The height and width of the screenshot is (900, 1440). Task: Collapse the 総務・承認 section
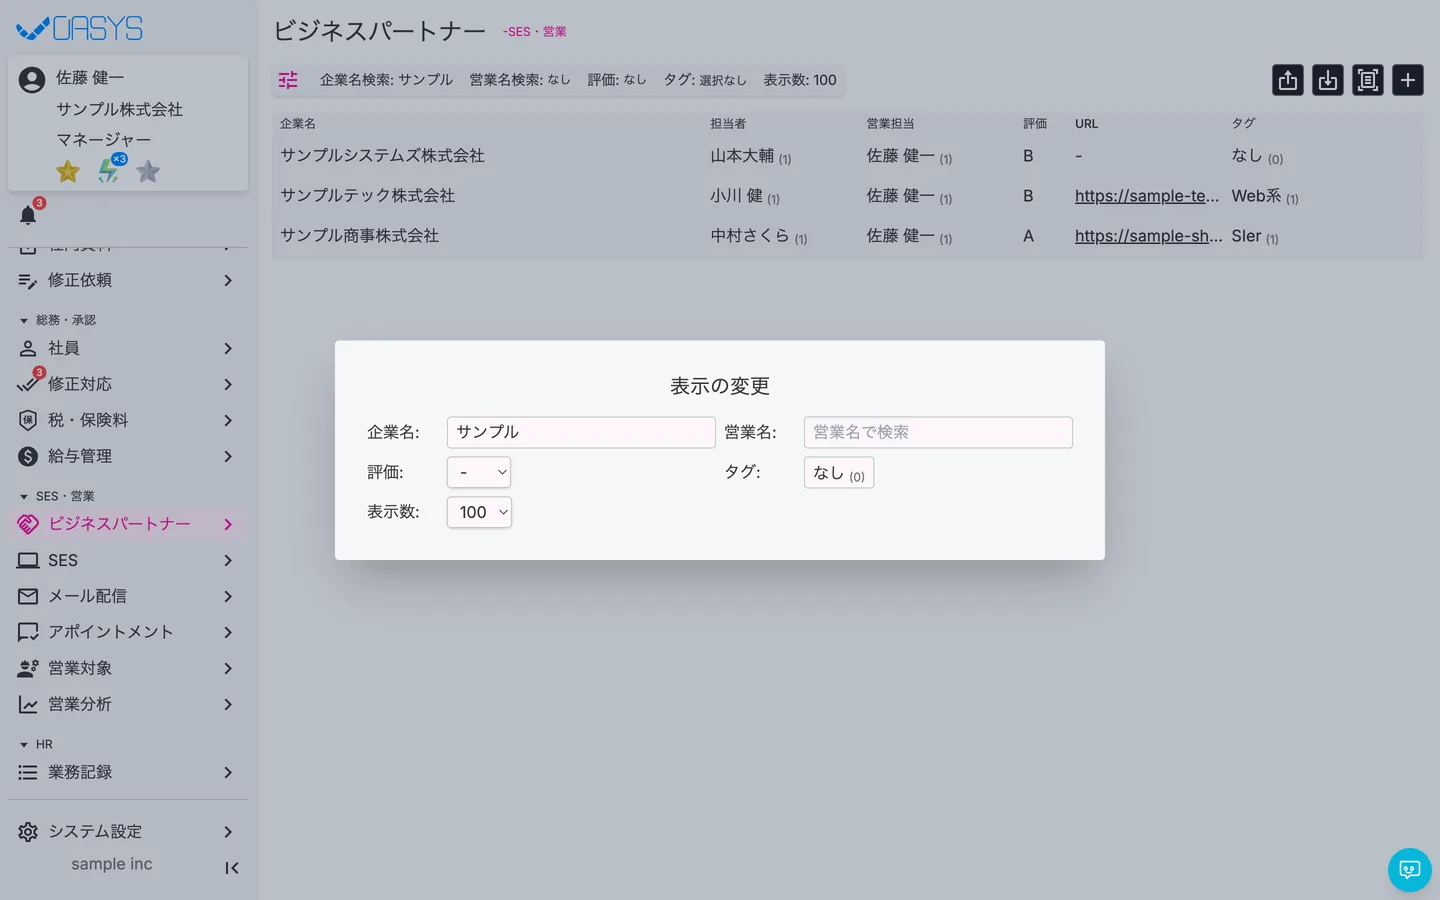tap(58, 320)
